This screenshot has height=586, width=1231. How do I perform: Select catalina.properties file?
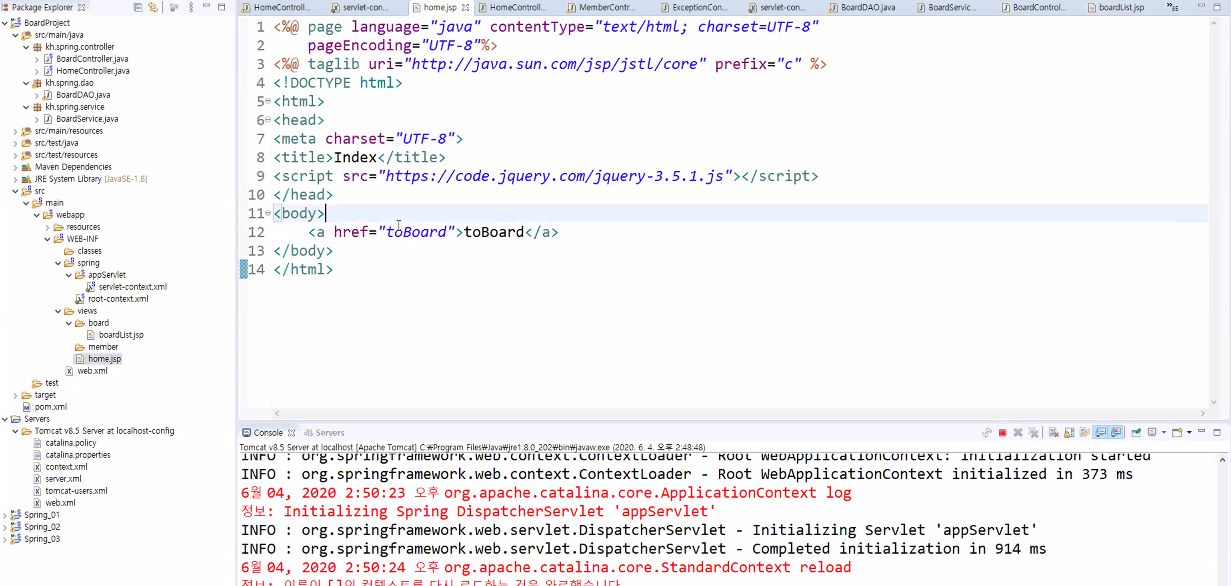pos(78,455)
